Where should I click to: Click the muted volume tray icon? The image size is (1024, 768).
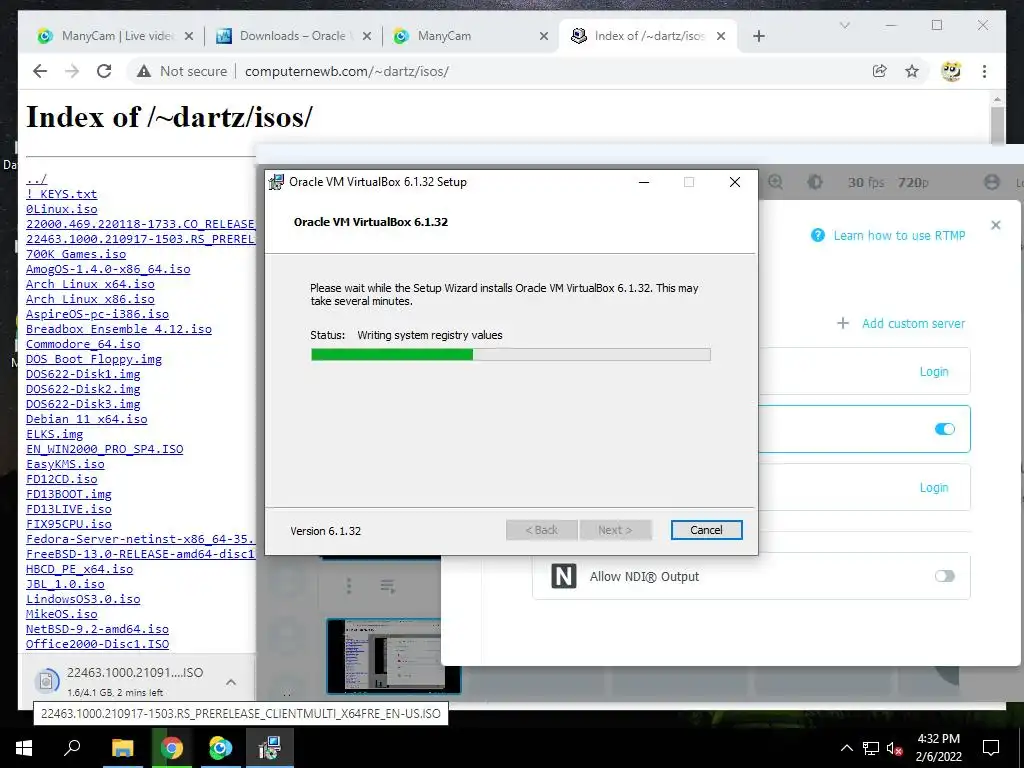[x=894, y=748]
